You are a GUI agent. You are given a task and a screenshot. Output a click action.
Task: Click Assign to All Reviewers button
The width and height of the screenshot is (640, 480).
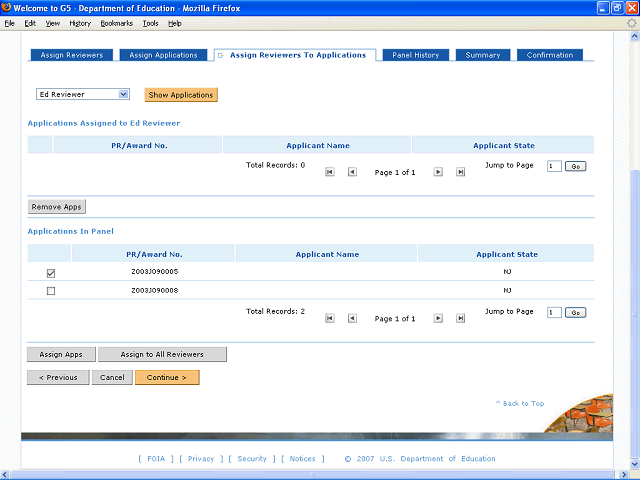(x=162, y=354)
